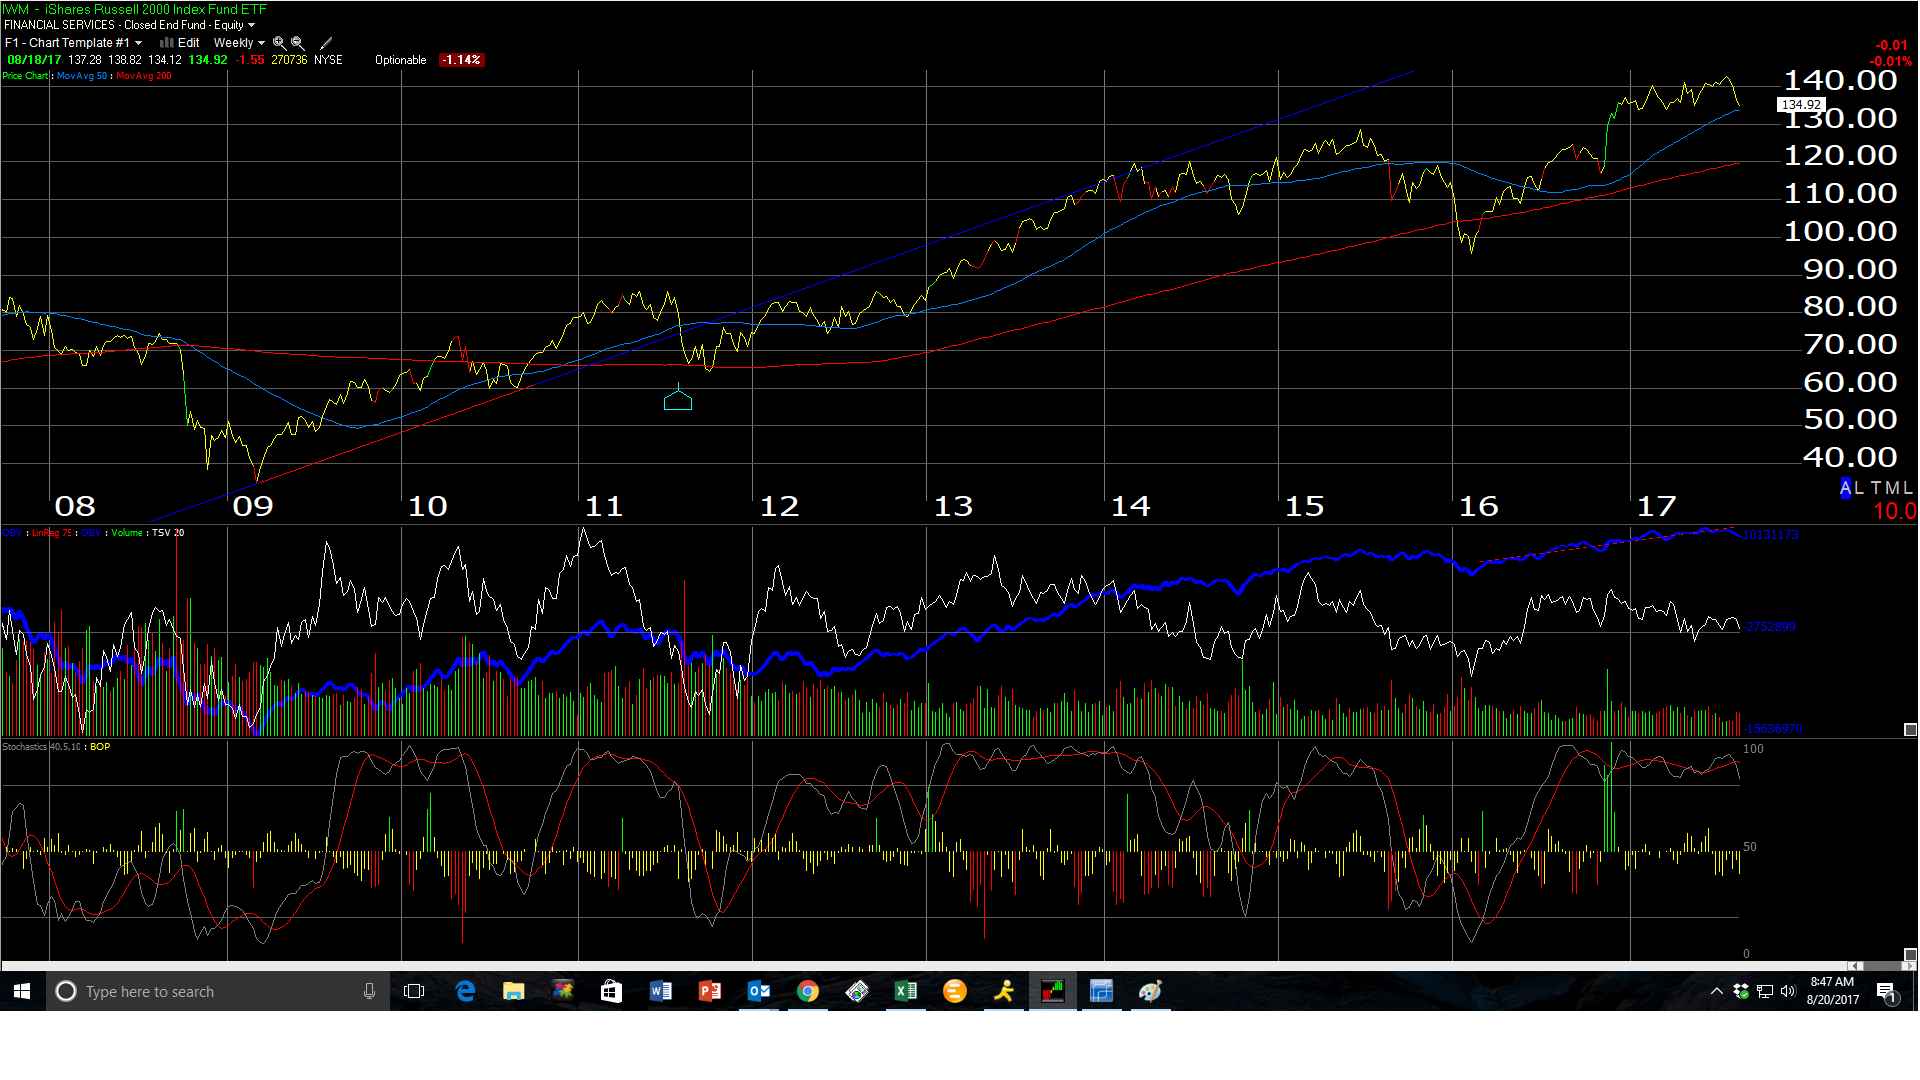Zoom out of the chart with the magnifier-minus icon

[298, 43]
